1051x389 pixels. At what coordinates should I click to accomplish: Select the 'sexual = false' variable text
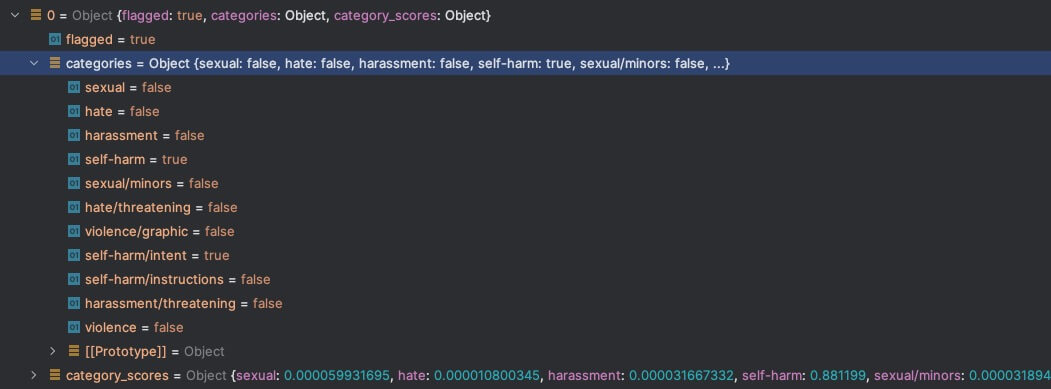tap(128, 87)
